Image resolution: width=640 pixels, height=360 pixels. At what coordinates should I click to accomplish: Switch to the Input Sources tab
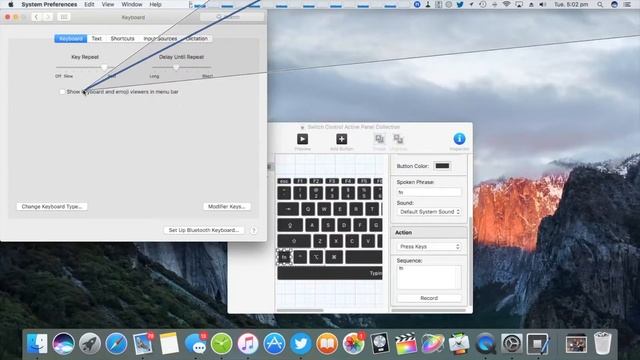160,38
